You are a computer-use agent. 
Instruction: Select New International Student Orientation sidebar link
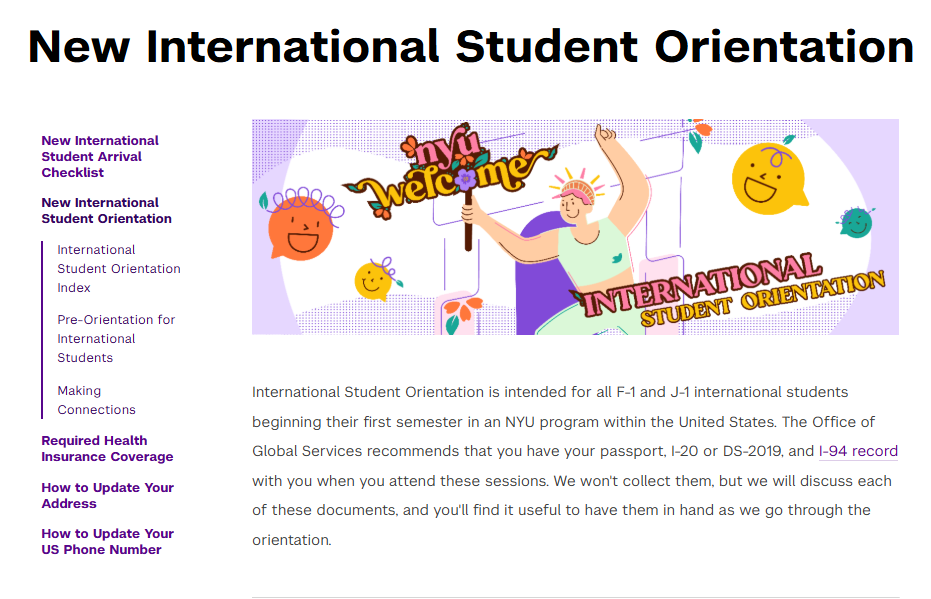coord(106,211)
